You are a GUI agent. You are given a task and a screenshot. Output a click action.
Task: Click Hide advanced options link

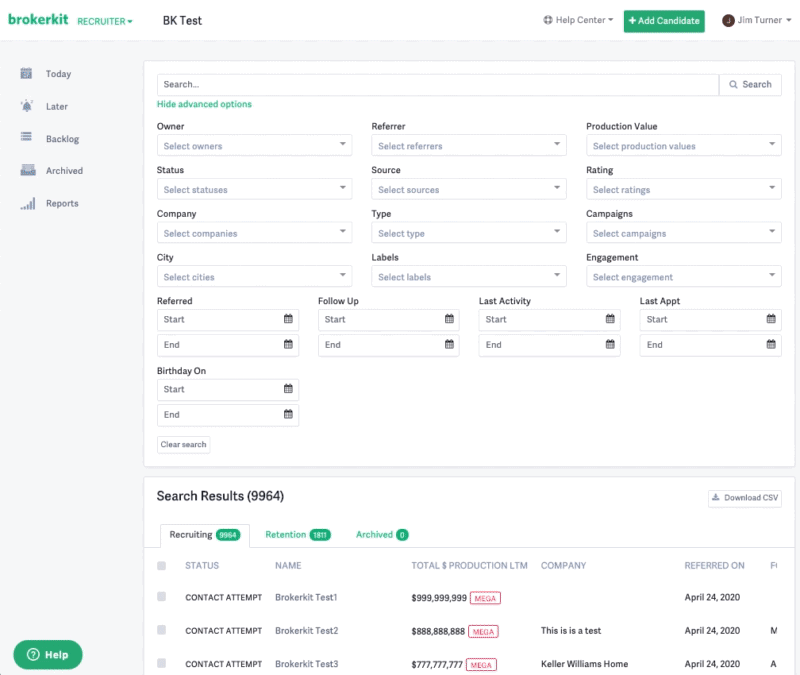coord(204,104)
